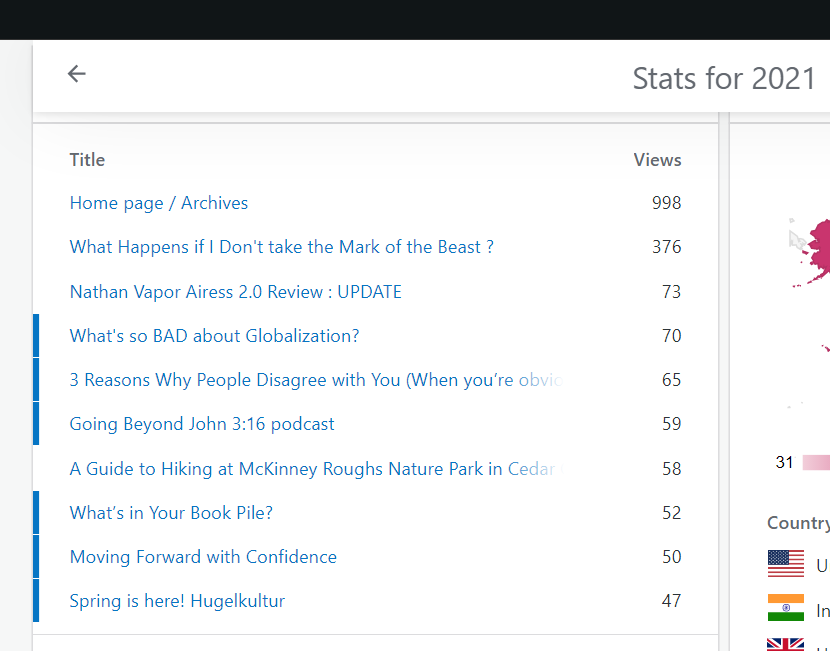The image size is (830, 651).
Task: Click the Country column heading
Action: click(798, 523)
